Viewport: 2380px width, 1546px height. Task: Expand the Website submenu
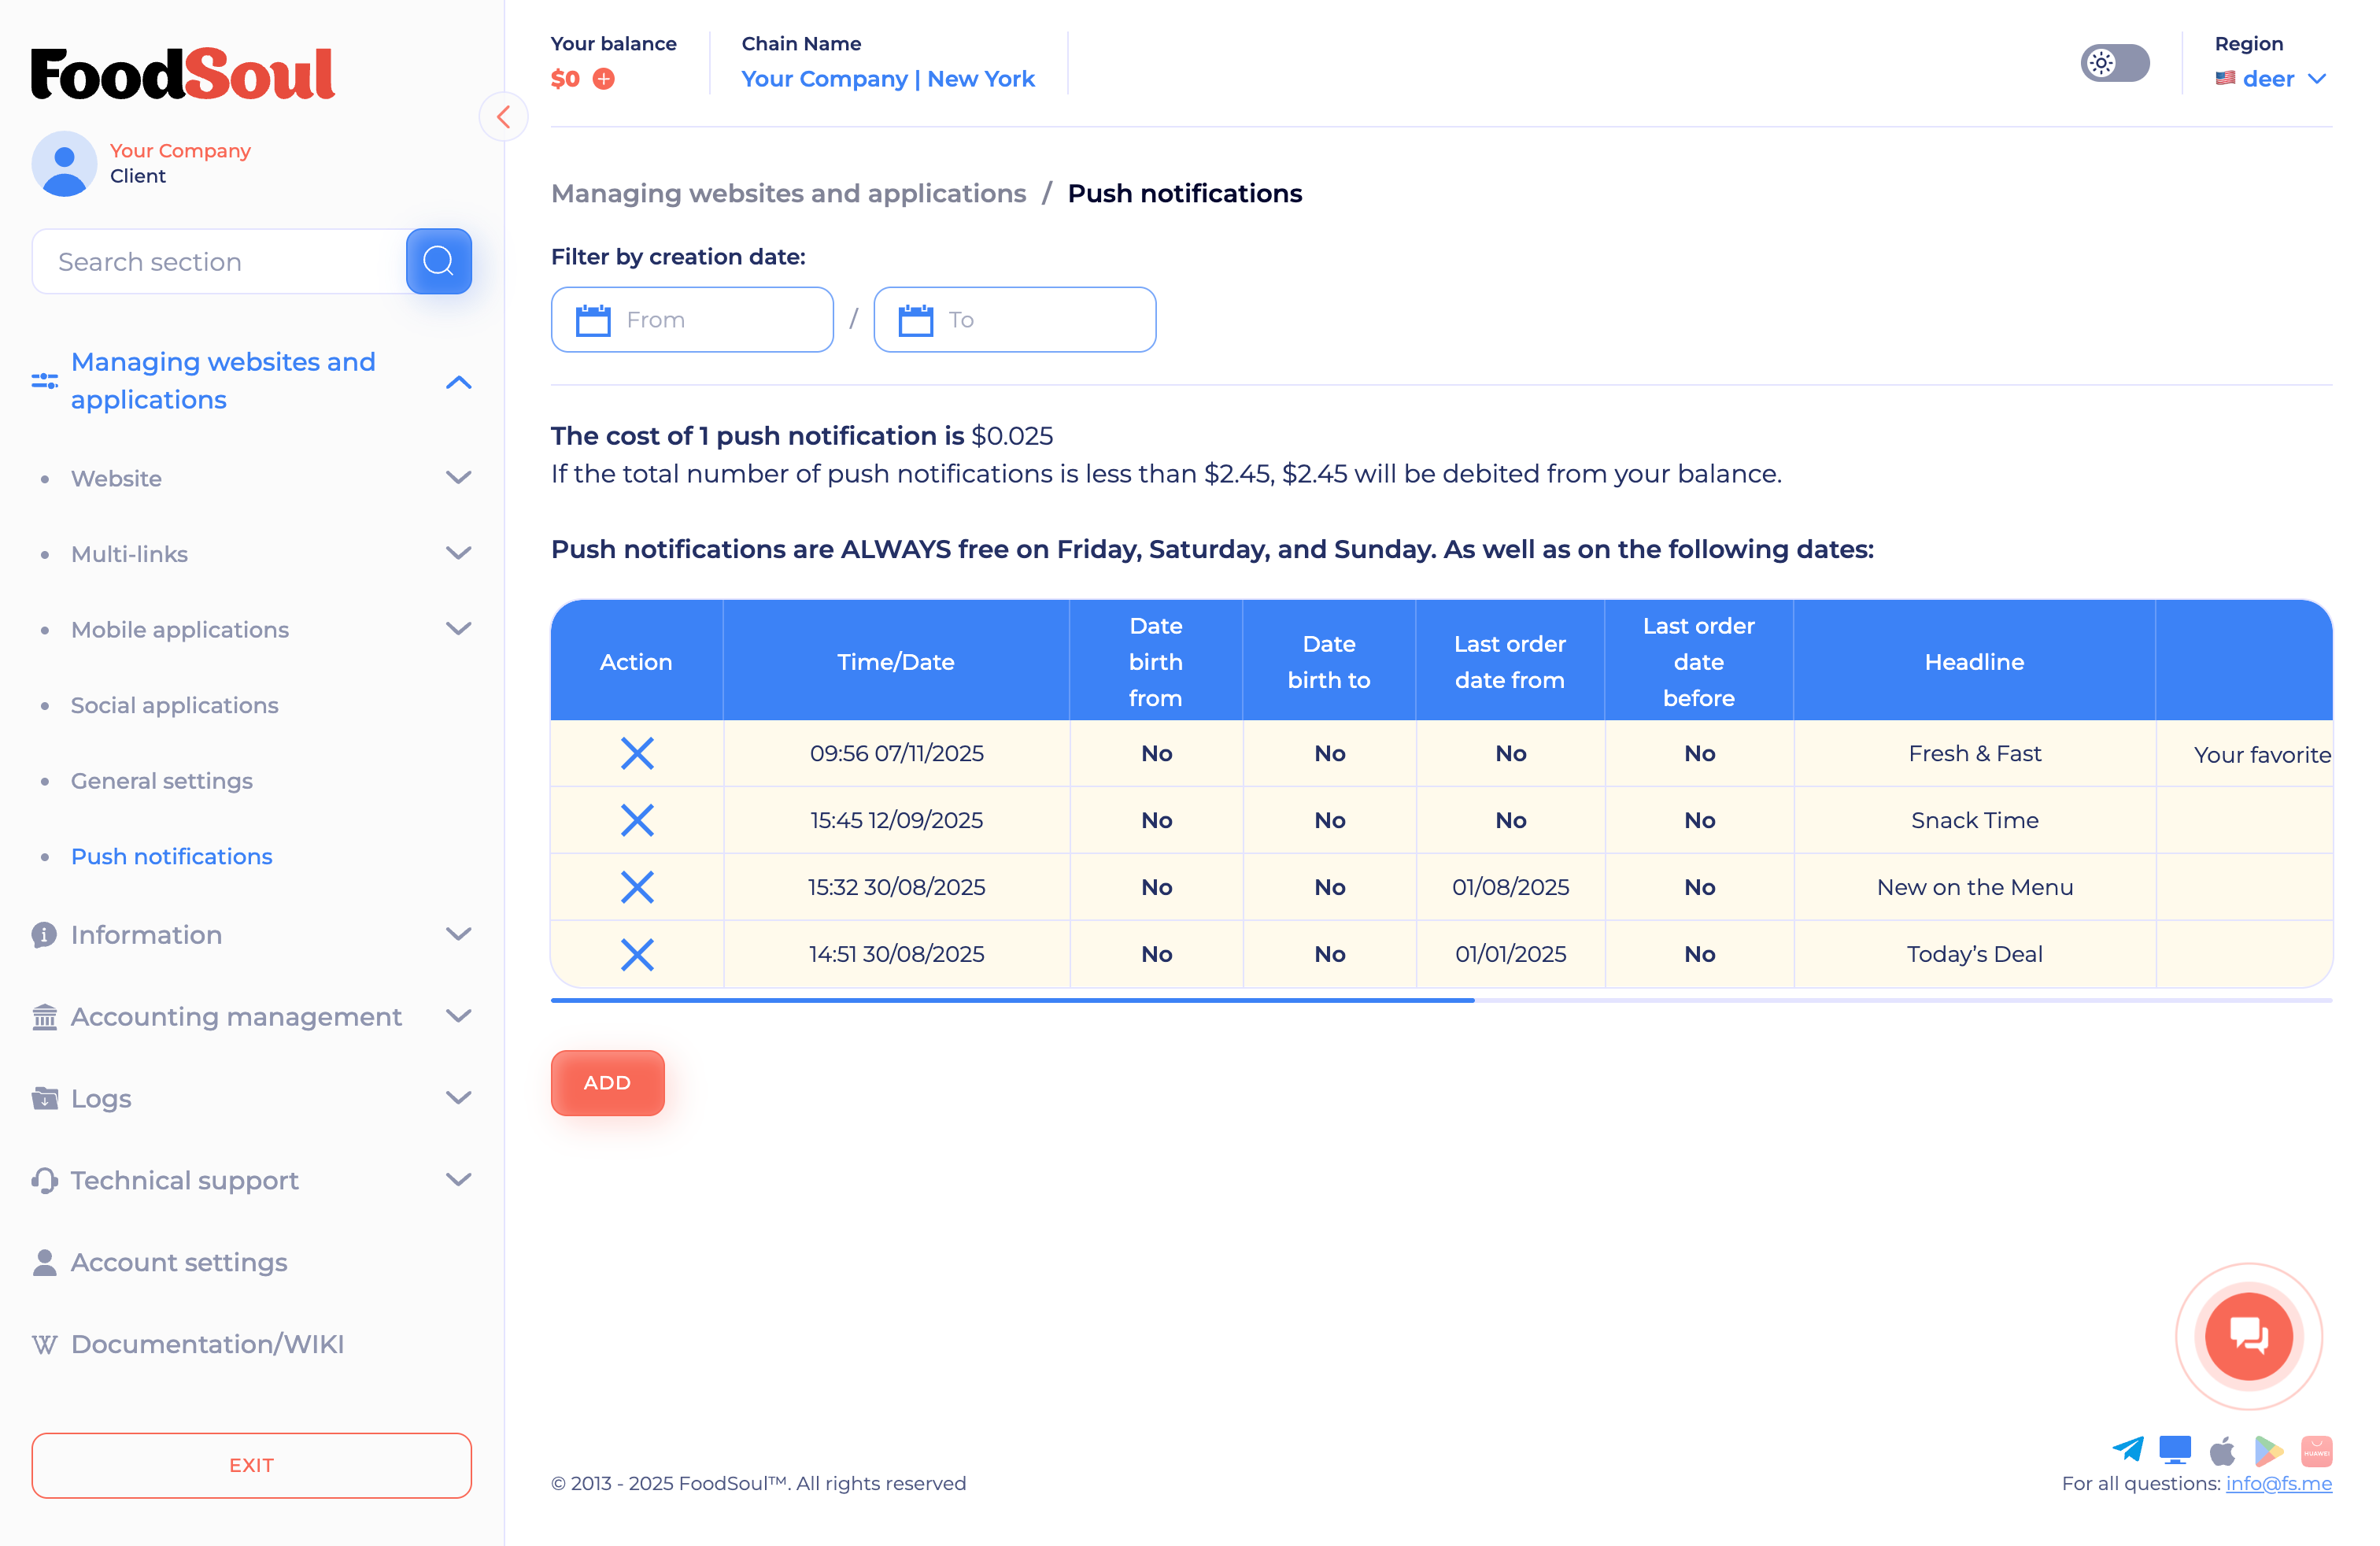tap(458, 478)
